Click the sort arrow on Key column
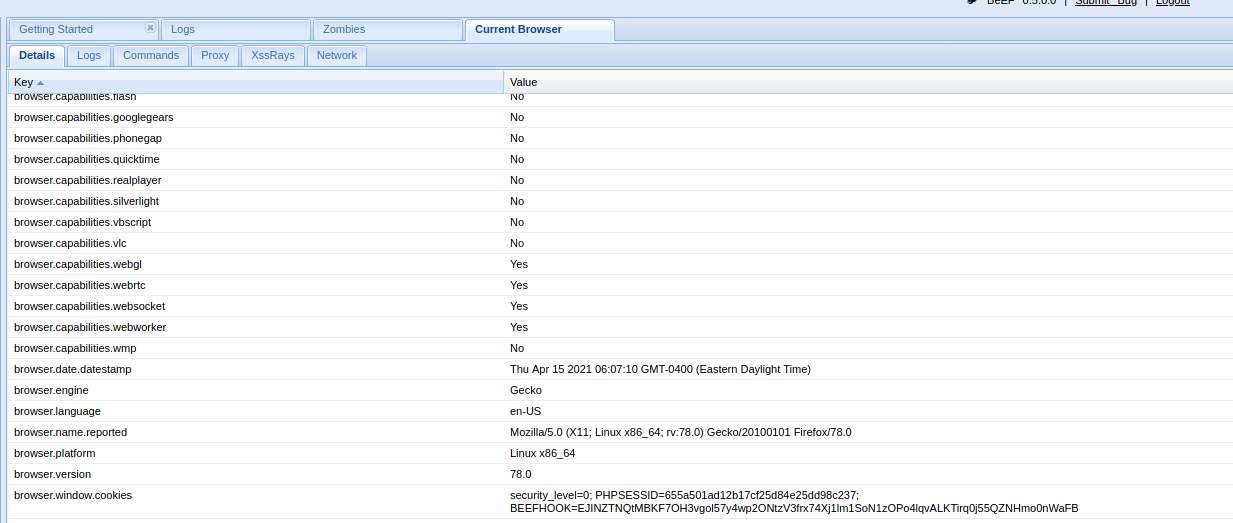 [41, 82]
